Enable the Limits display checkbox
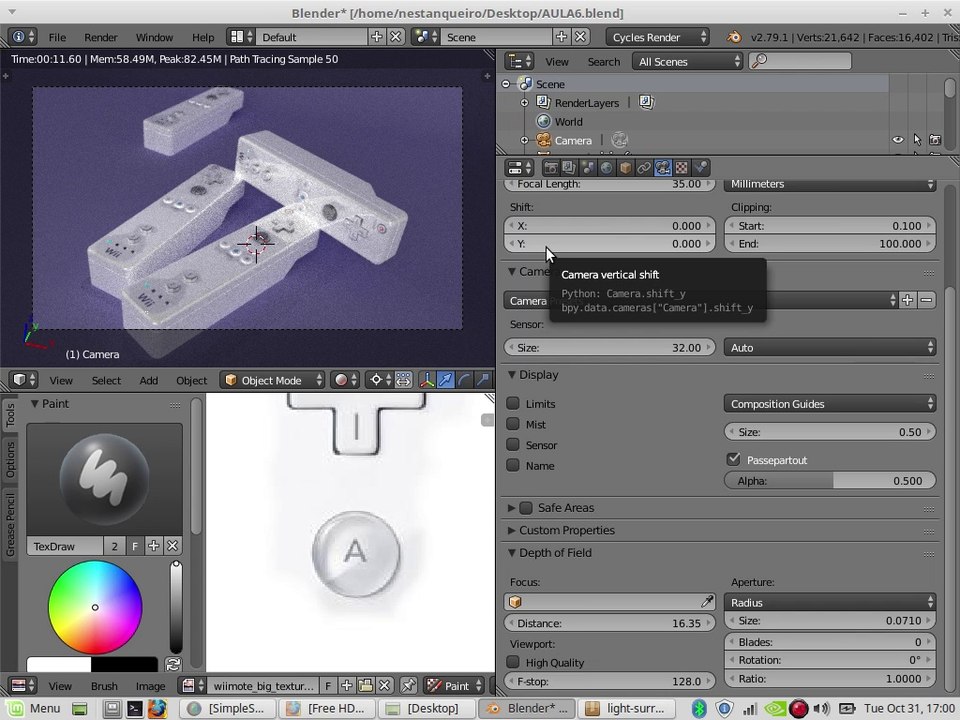This screenshot has width=960, height=720. coord(513,403)
